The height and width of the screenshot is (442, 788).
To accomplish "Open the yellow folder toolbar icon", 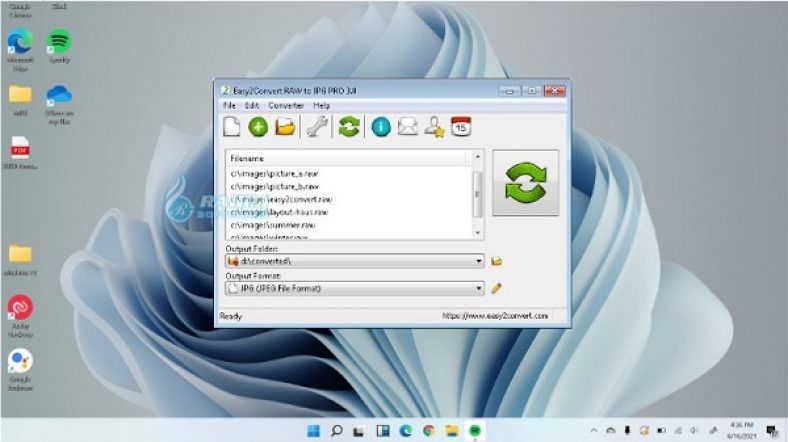I will point(285,127).
